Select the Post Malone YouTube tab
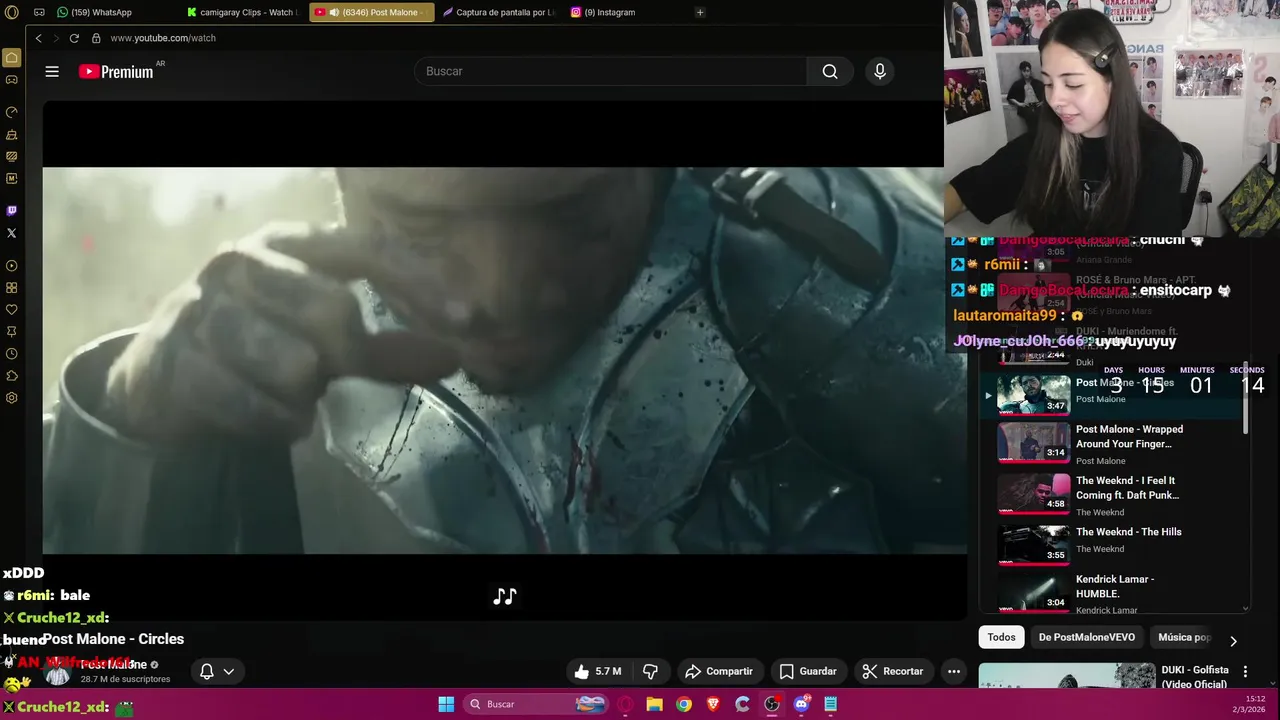 click(372, 12)
